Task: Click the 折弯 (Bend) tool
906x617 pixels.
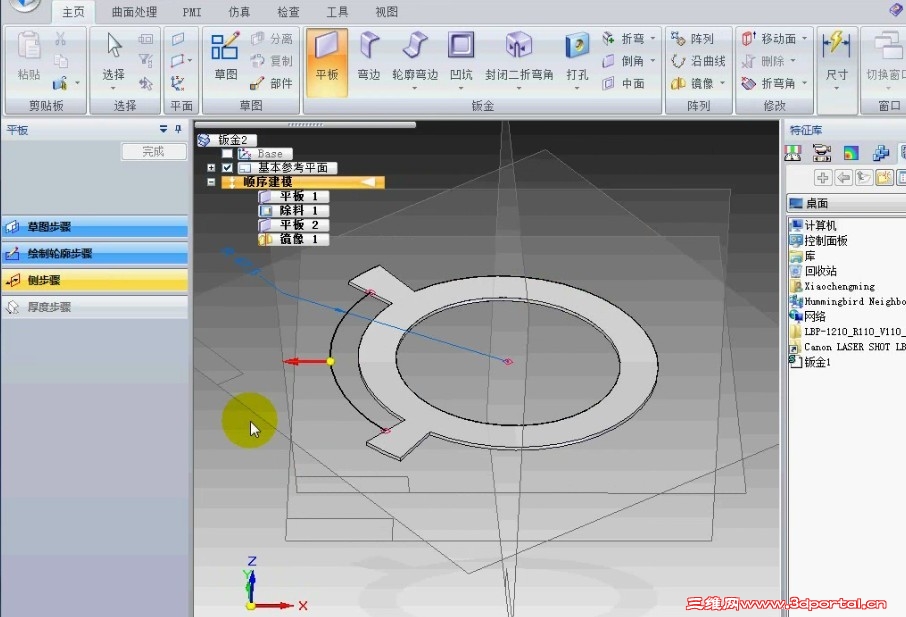Action: tap(623, 39)
